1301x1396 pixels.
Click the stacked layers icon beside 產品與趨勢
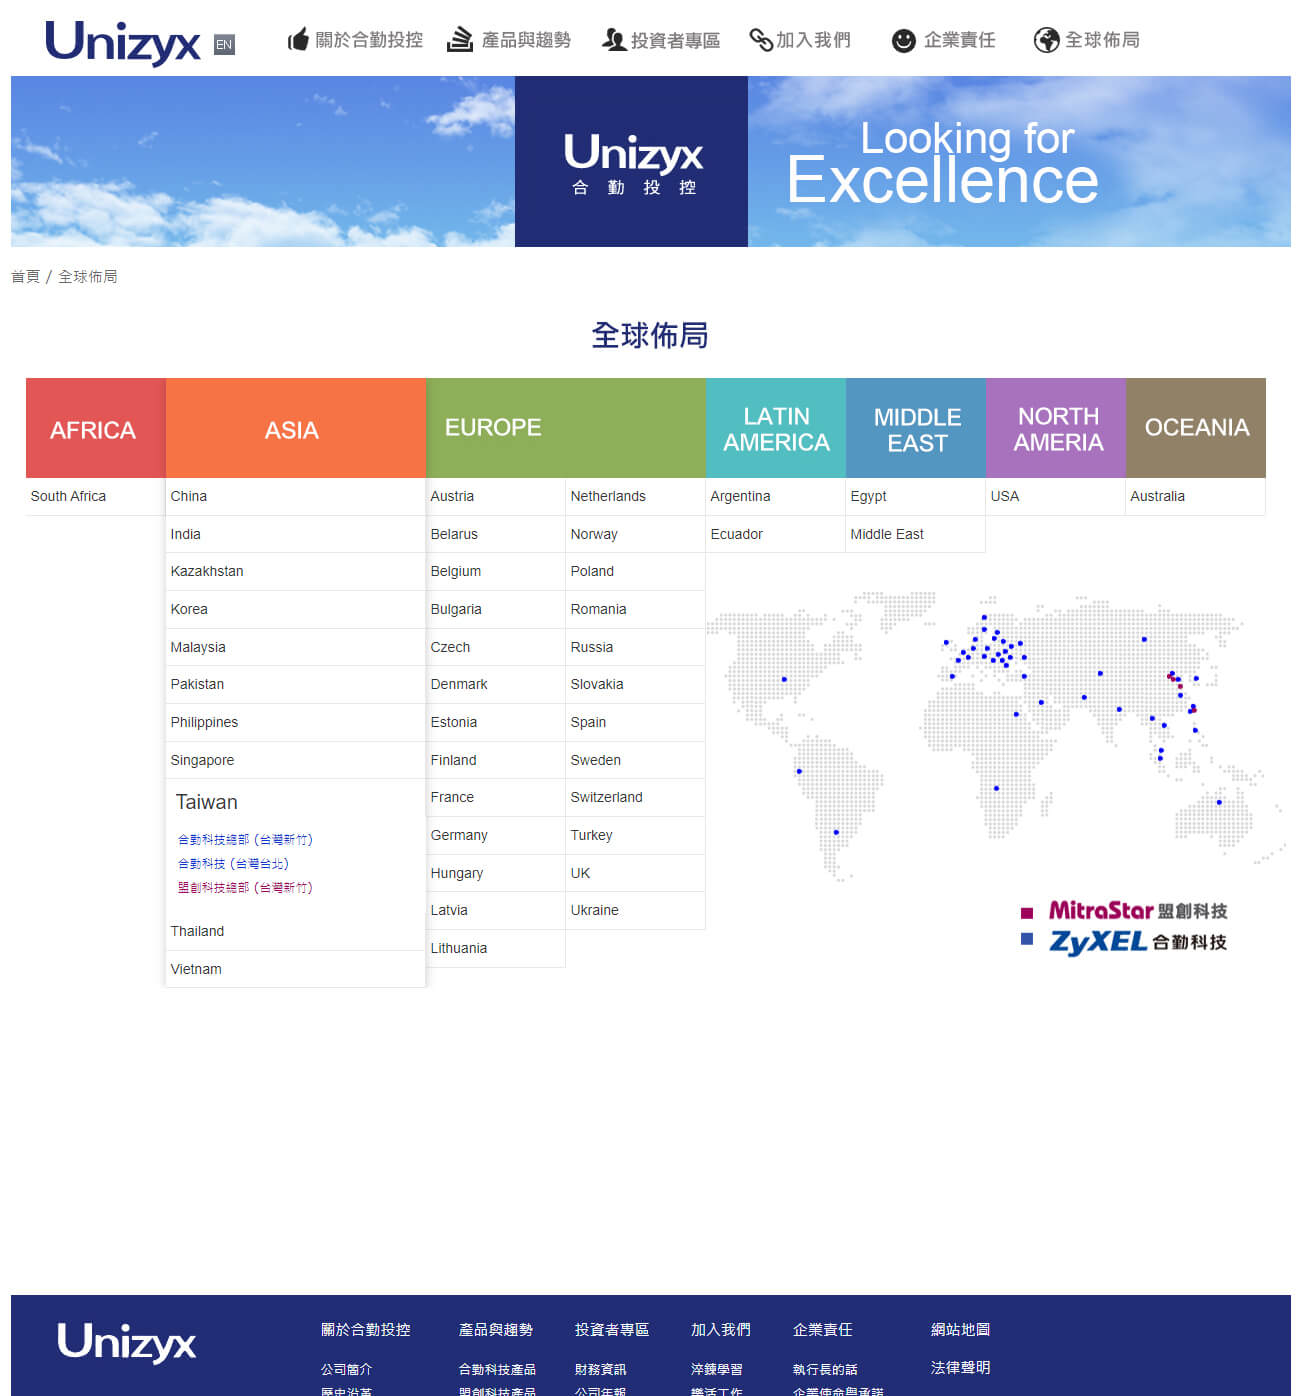[460, 40]
